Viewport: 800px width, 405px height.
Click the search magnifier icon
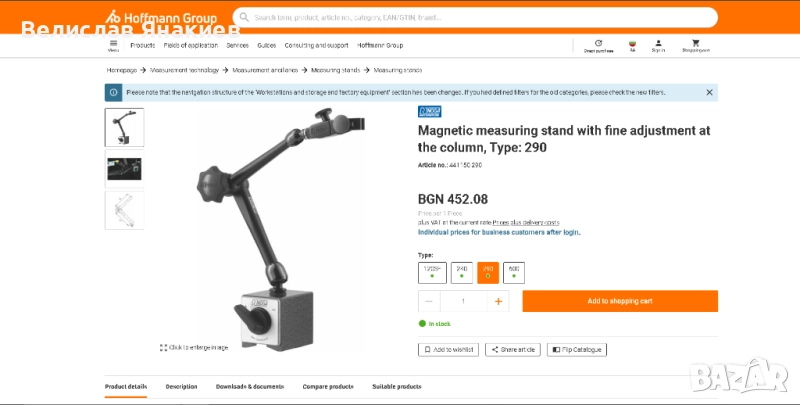pos(244,17)
